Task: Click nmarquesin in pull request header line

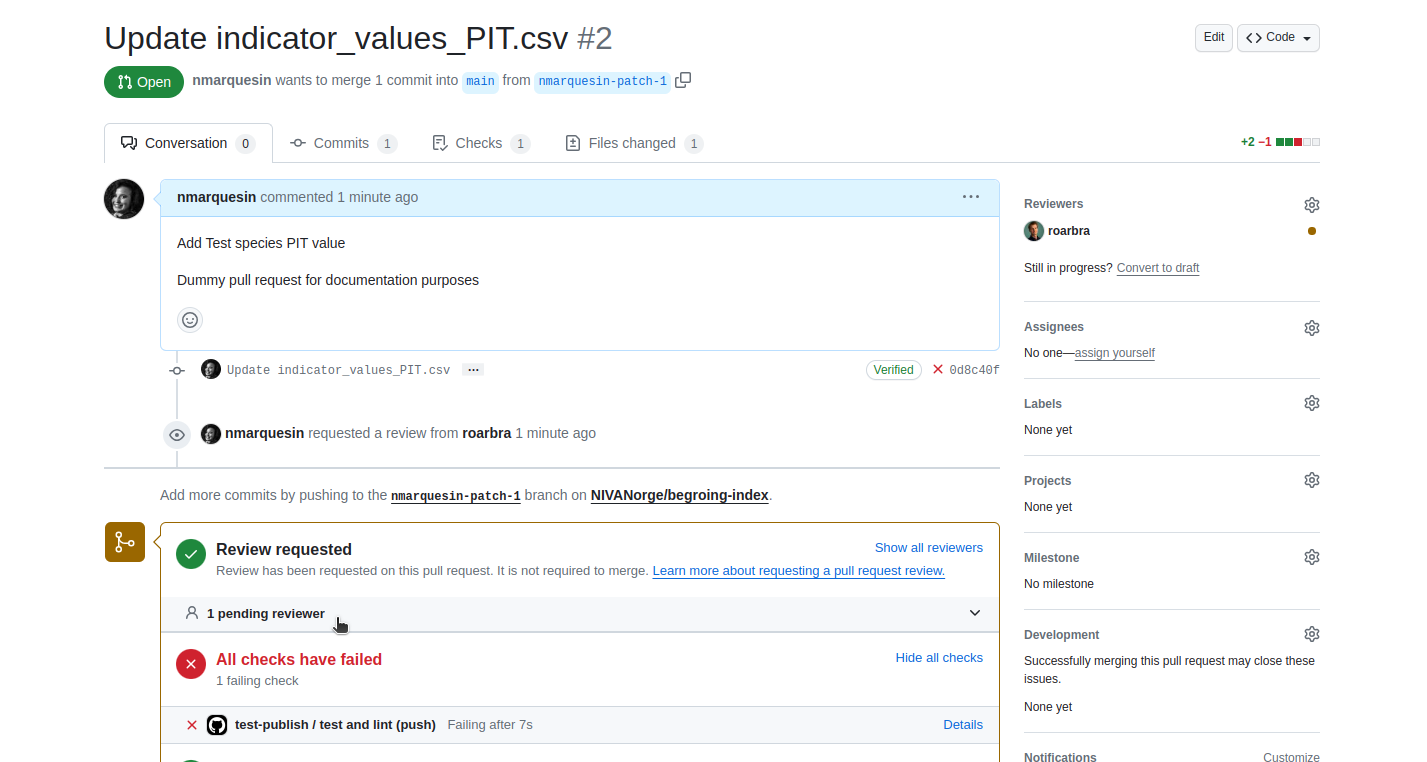Action: [x=232, y=80]
